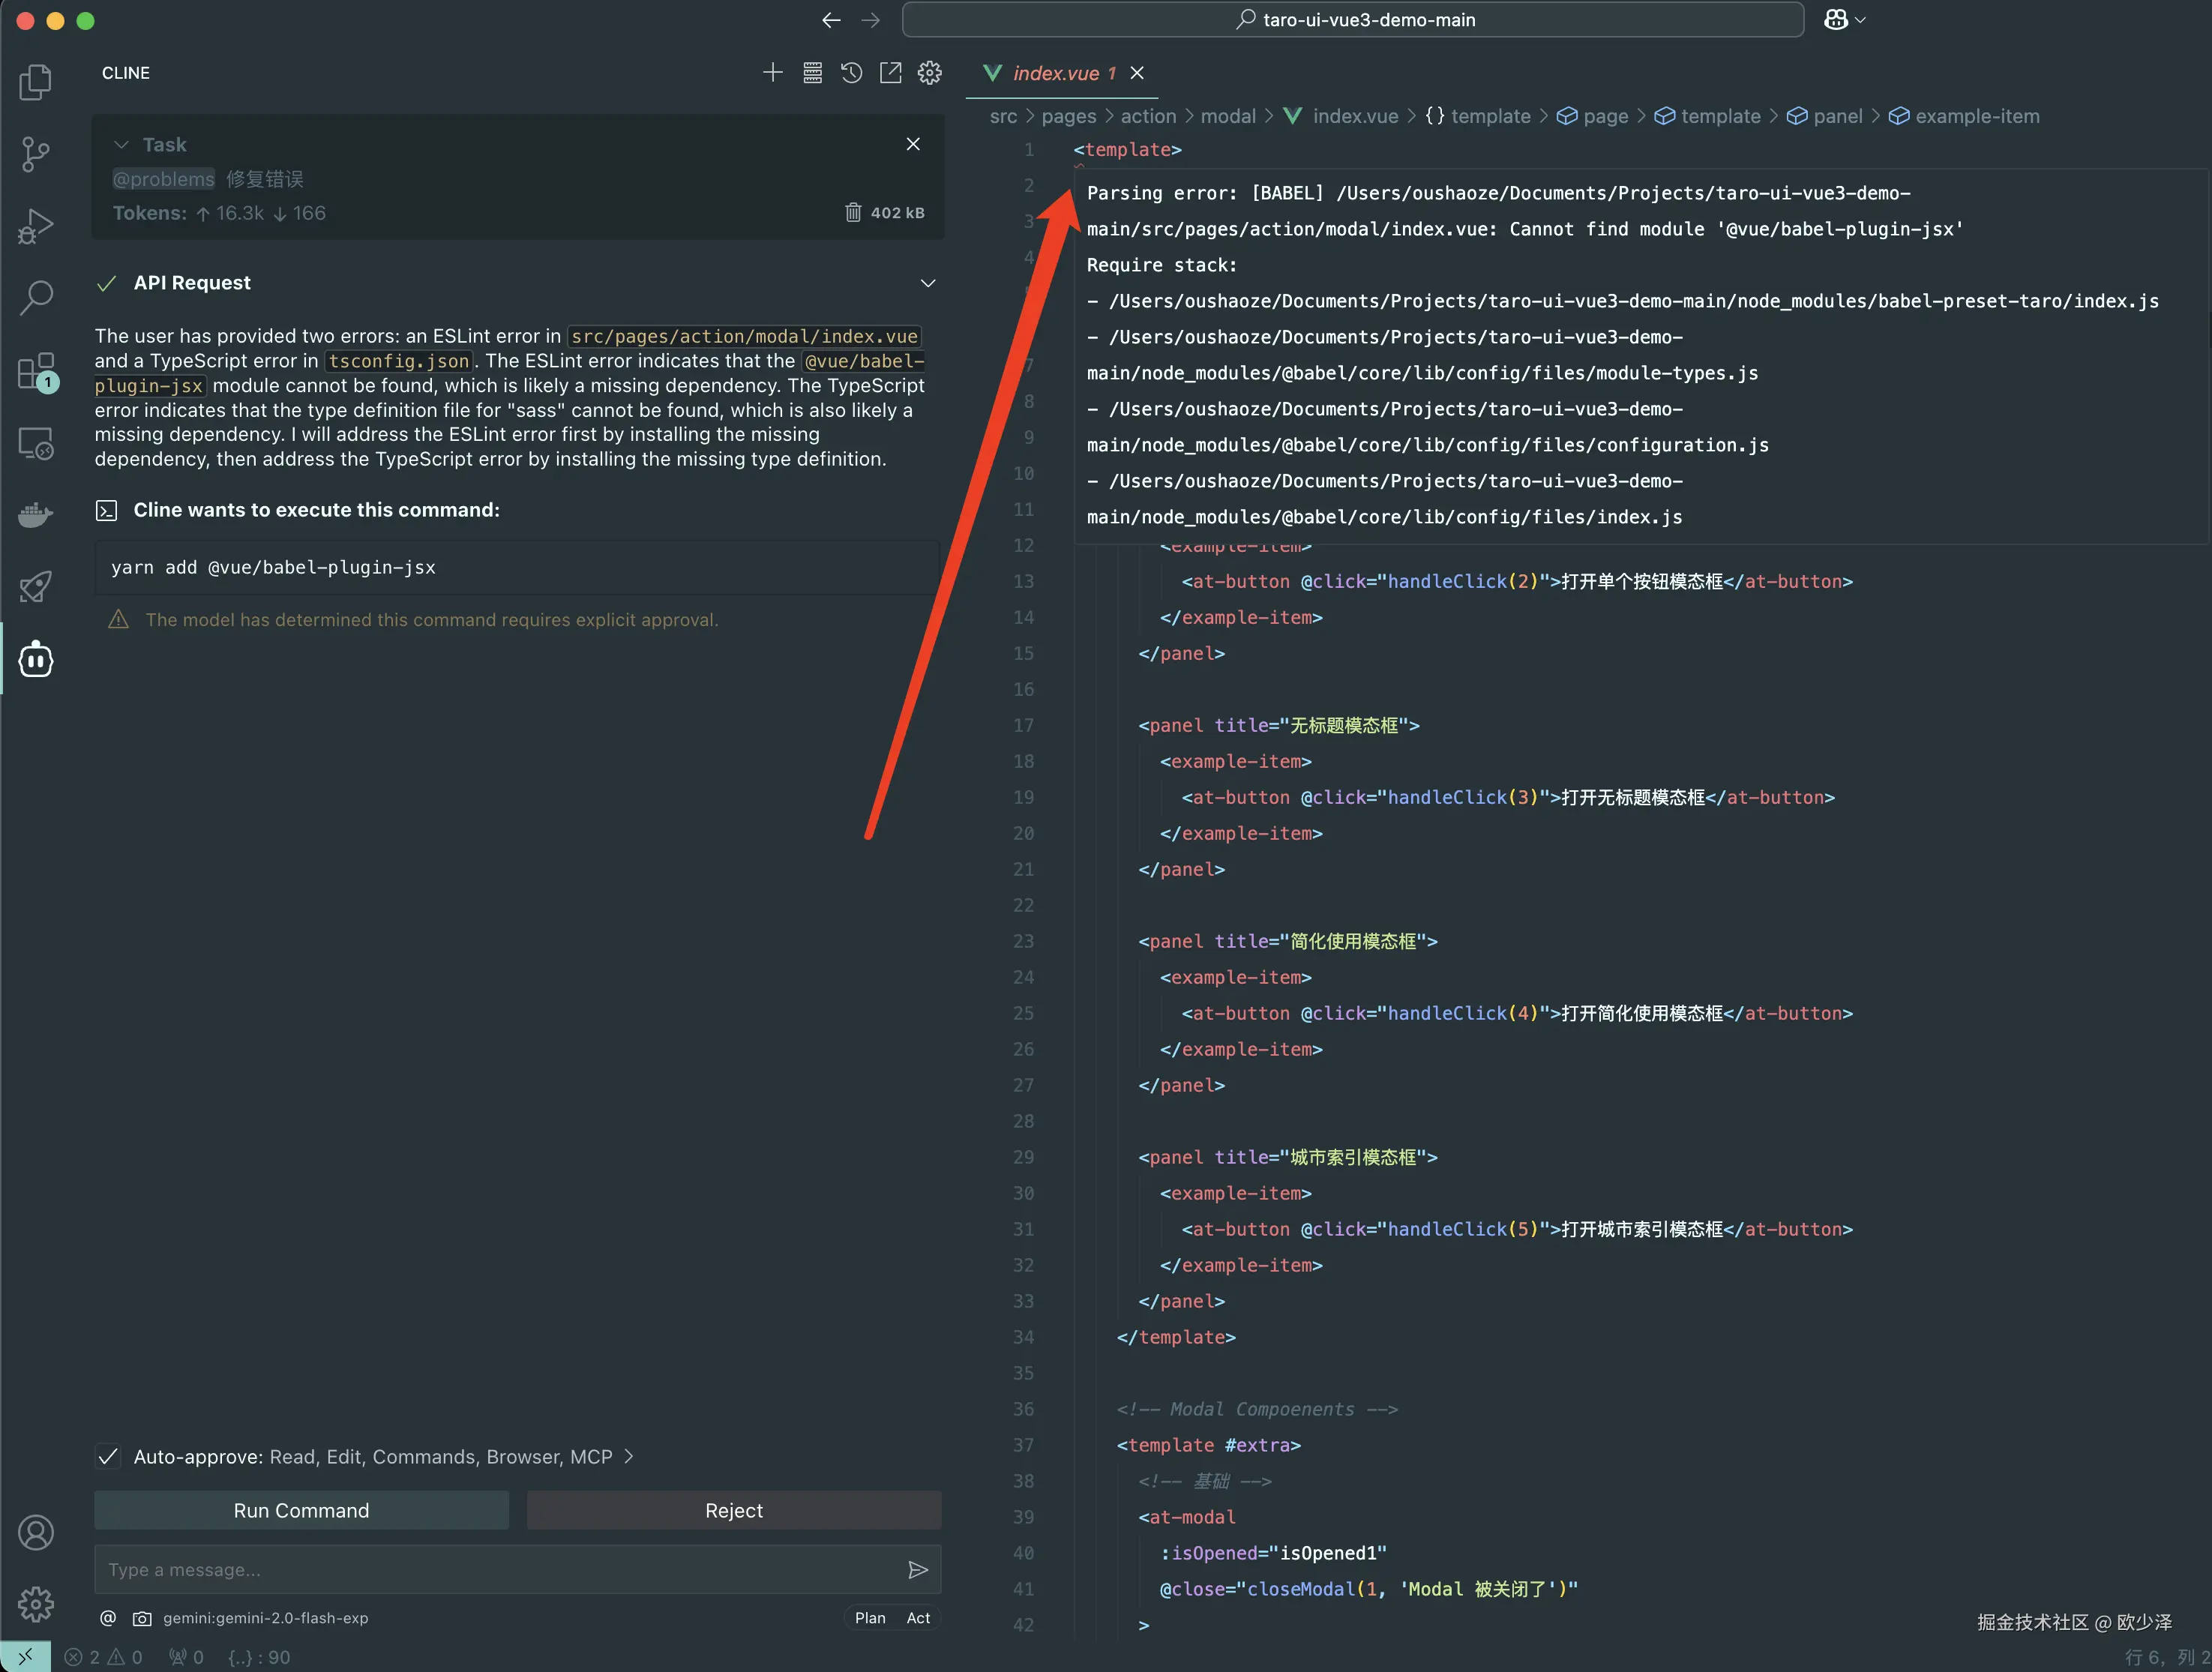This screenshot has height=1672, width=2212.
Task: Open Cline task history
Action: coord(851,73)
